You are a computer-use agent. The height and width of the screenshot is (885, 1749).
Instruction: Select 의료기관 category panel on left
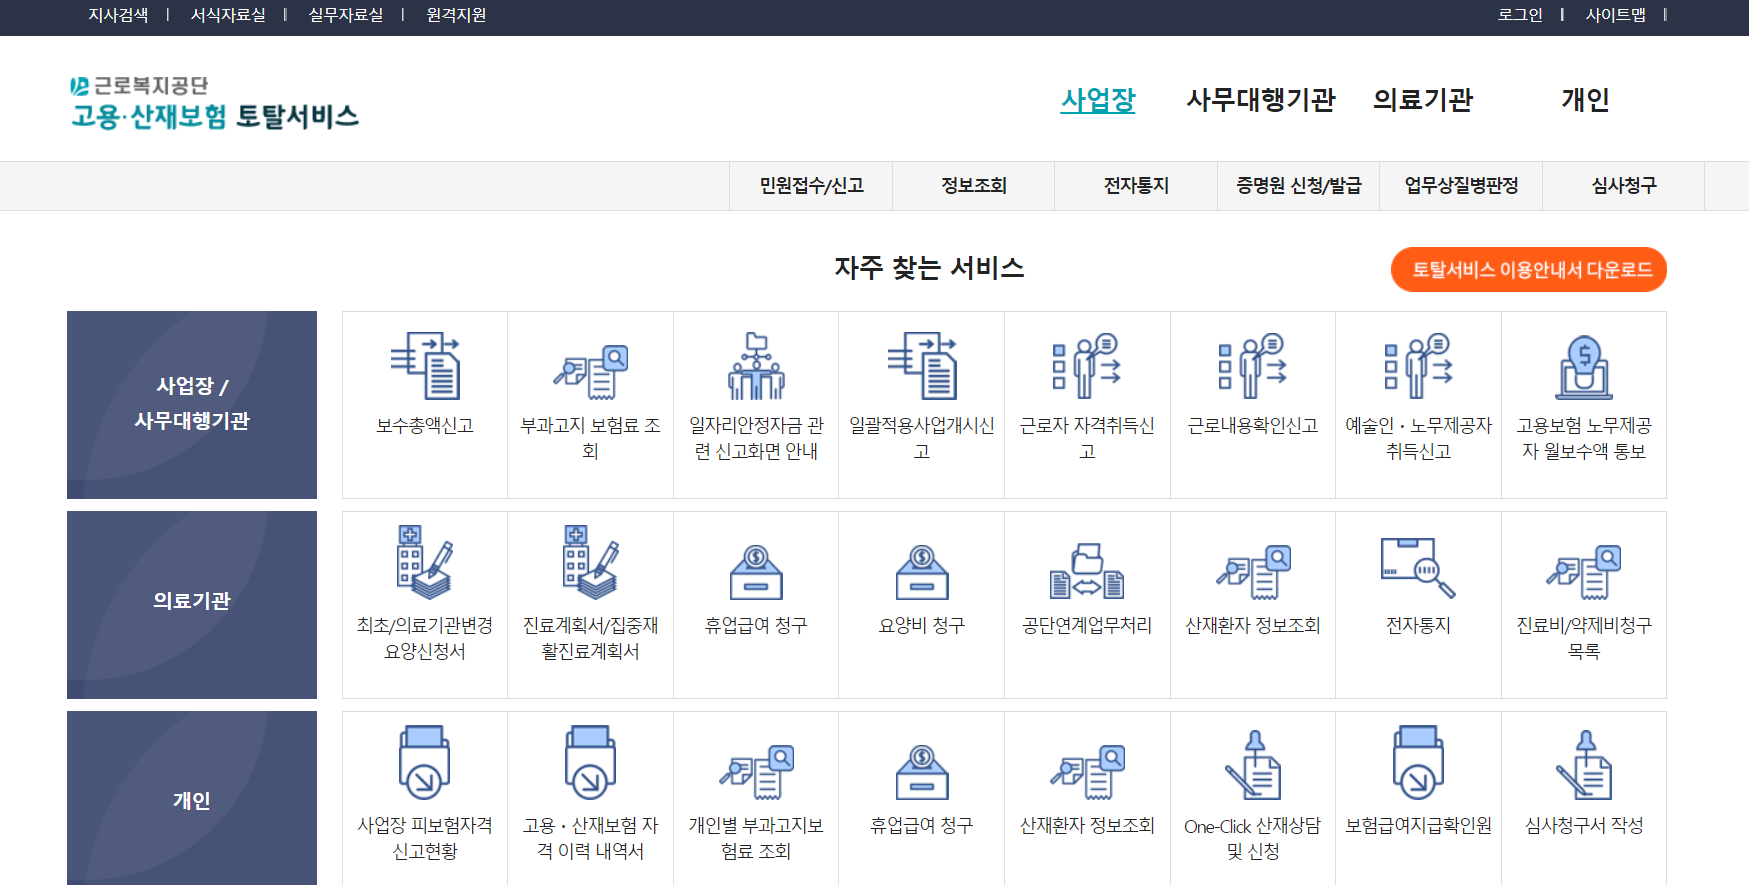[192, 605]
